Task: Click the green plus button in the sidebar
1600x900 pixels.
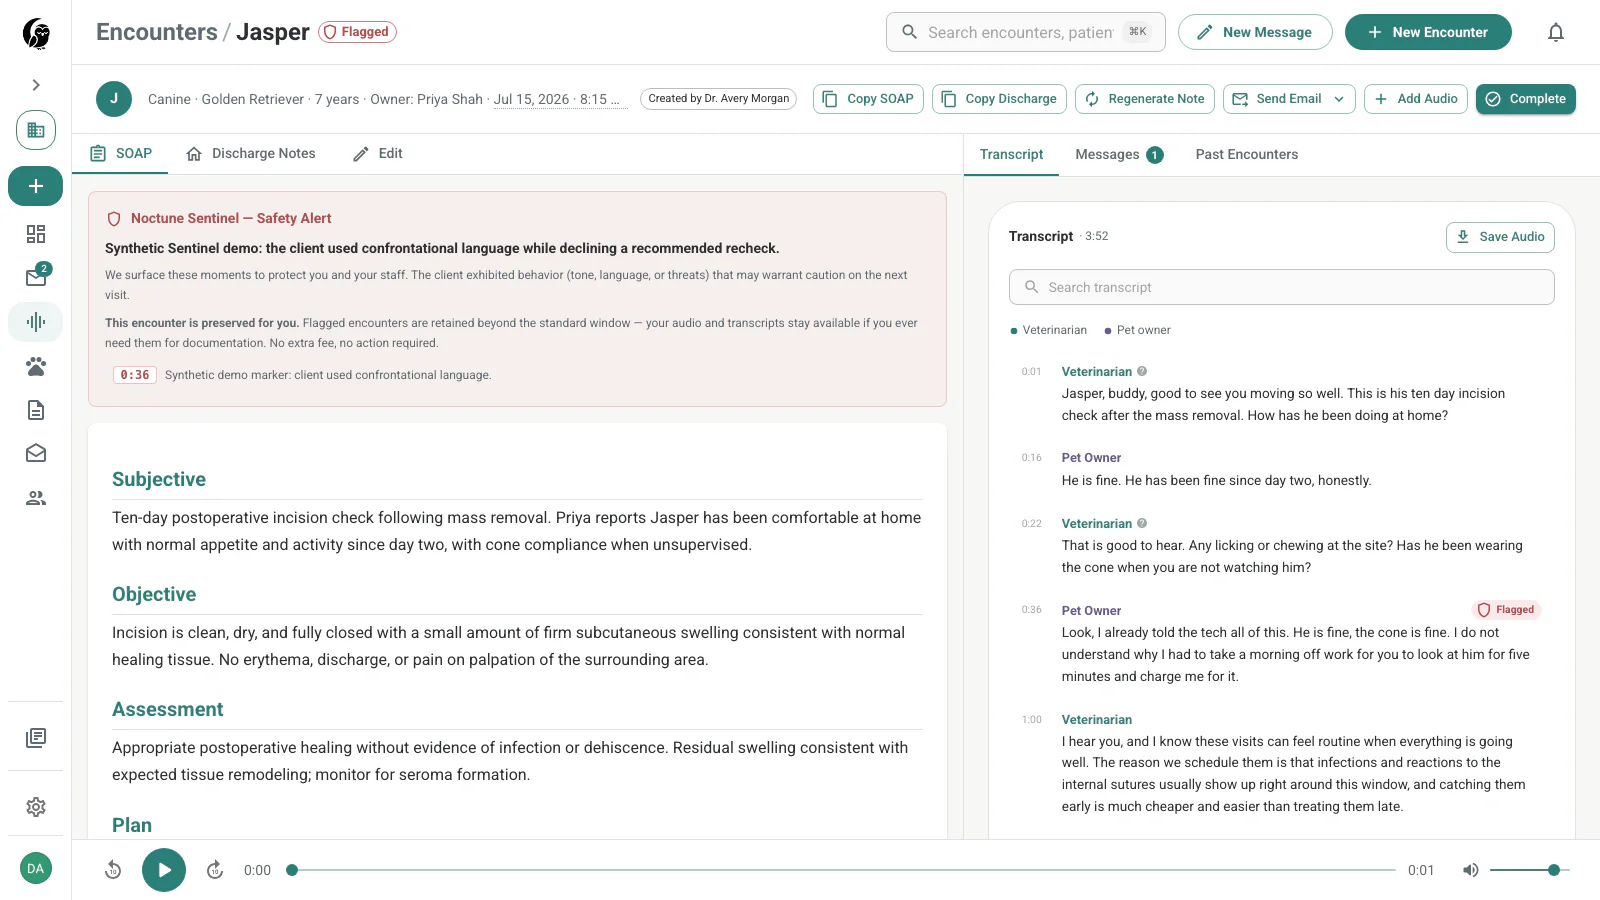Action: click(x=36, y=186)
